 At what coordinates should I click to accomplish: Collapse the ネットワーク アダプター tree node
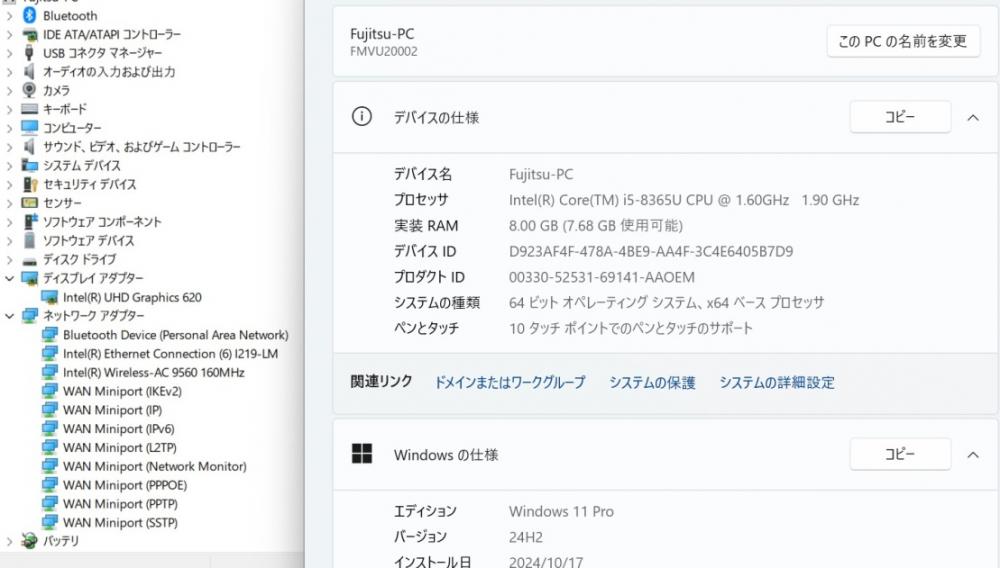(x=9, y=316)
